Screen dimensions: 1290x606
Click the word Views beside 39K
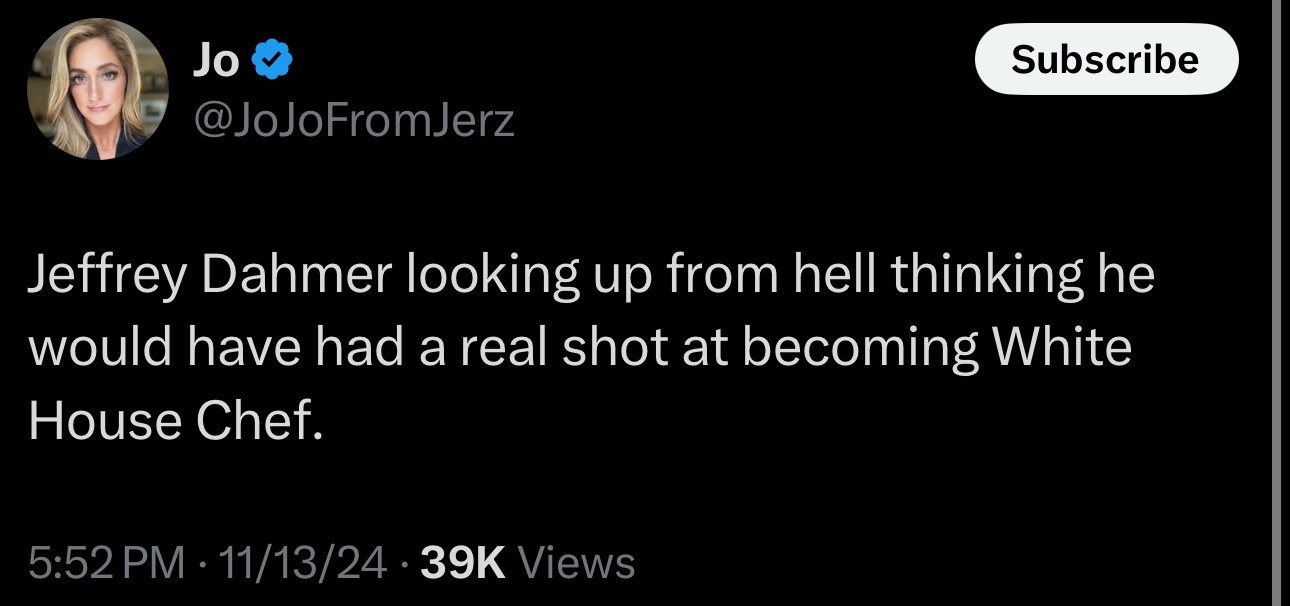point(576,563)
